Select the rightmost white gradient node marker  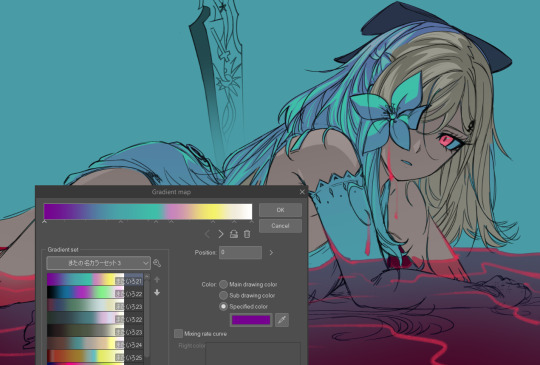251,222
